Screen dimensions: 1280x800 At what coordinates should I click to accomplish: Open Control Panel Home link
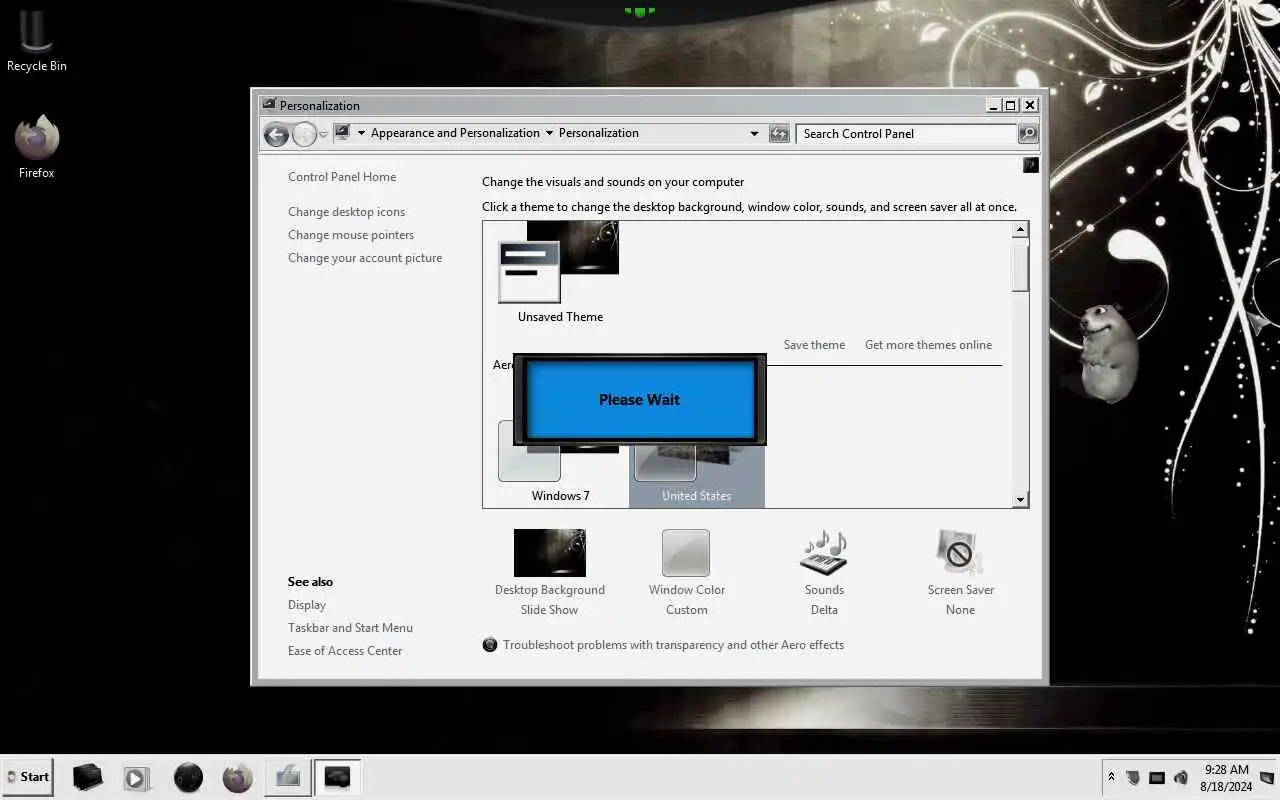(x=342, y=177)
